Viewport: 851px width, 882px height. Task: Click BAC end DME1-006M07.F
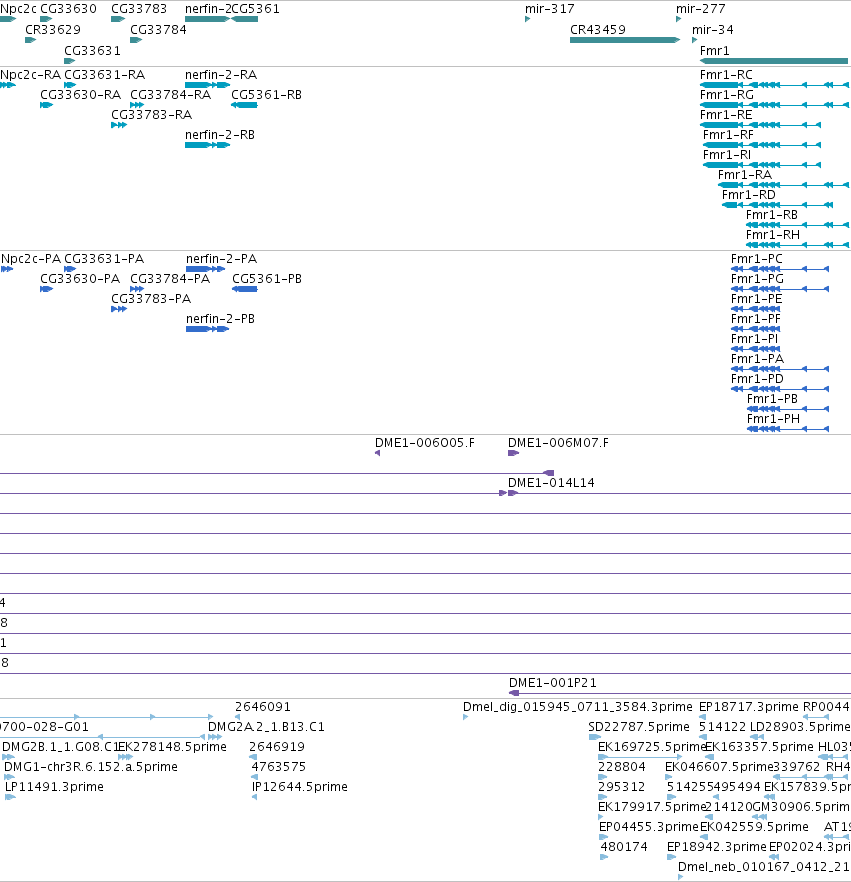click(x=558, y=443)
